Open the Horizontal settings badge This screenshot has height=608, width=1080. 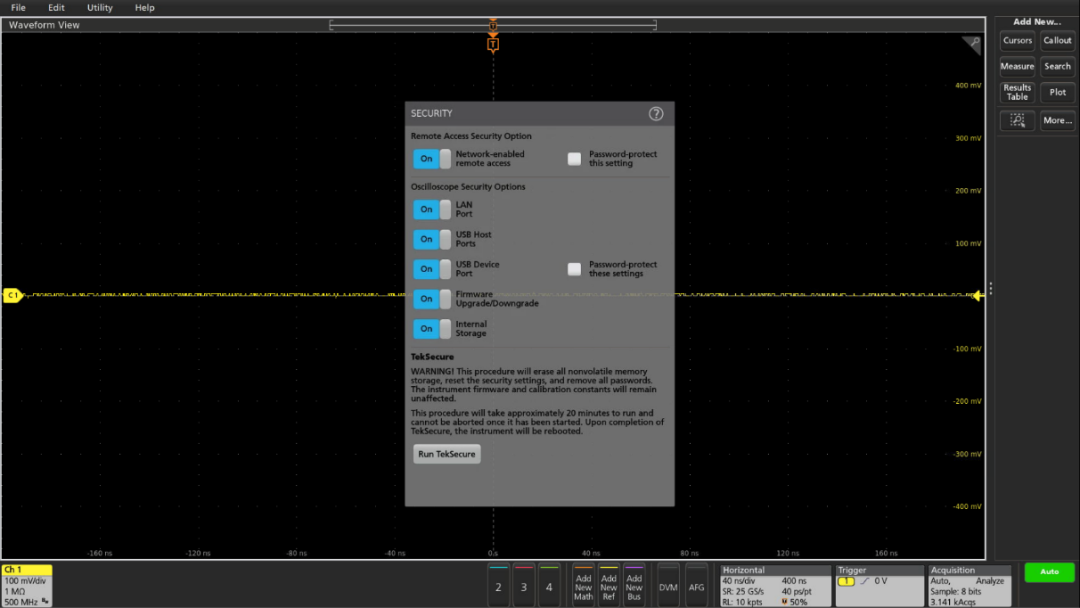[775, 585]
